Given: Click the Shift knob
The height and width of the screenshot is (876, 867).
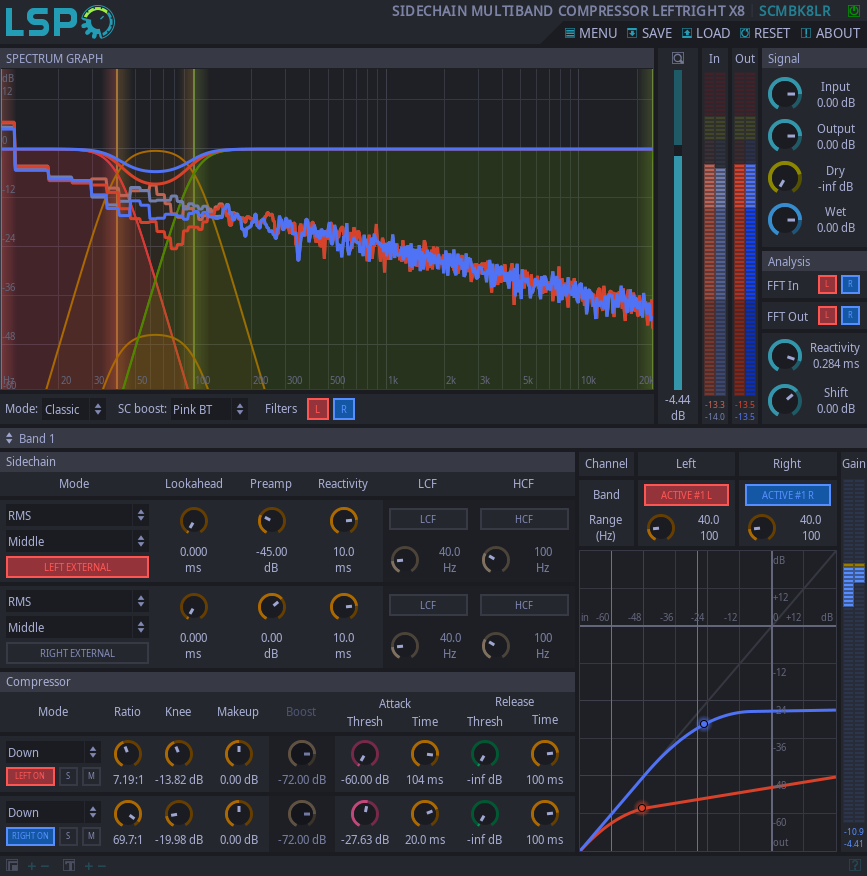Looking at the screenshot, I should pos(785,400).
